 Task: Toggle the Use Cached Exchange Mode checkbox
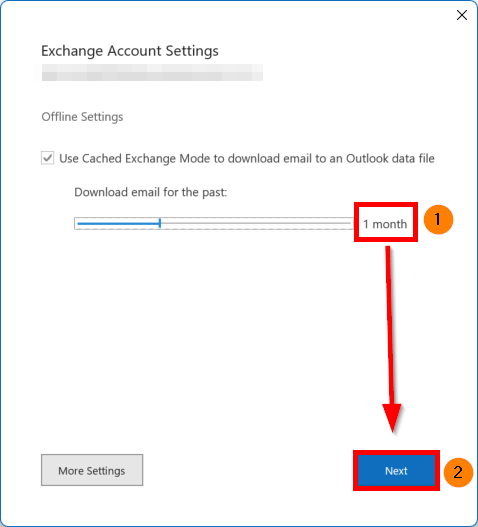point(47,158)
